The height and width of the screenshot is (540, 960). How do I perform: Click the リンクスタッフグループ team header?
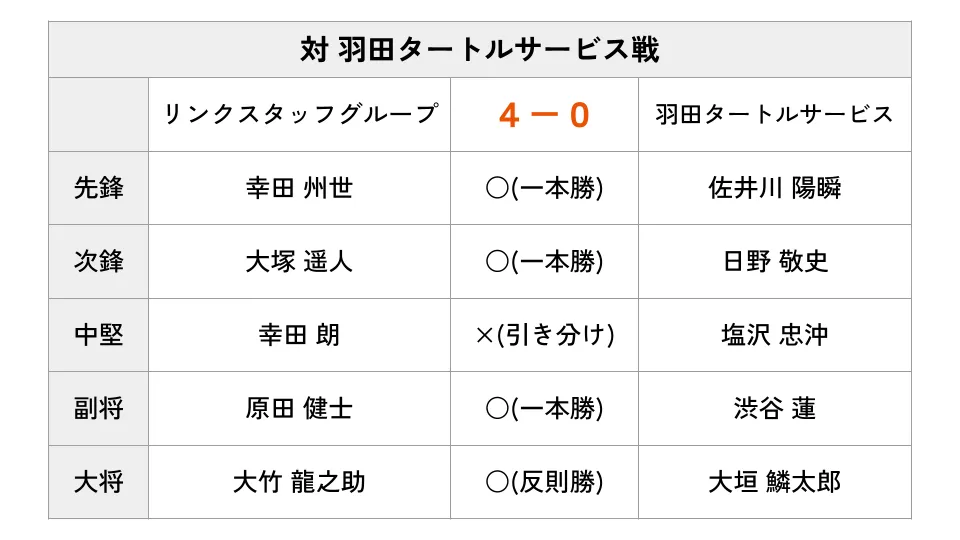[300, 114]
